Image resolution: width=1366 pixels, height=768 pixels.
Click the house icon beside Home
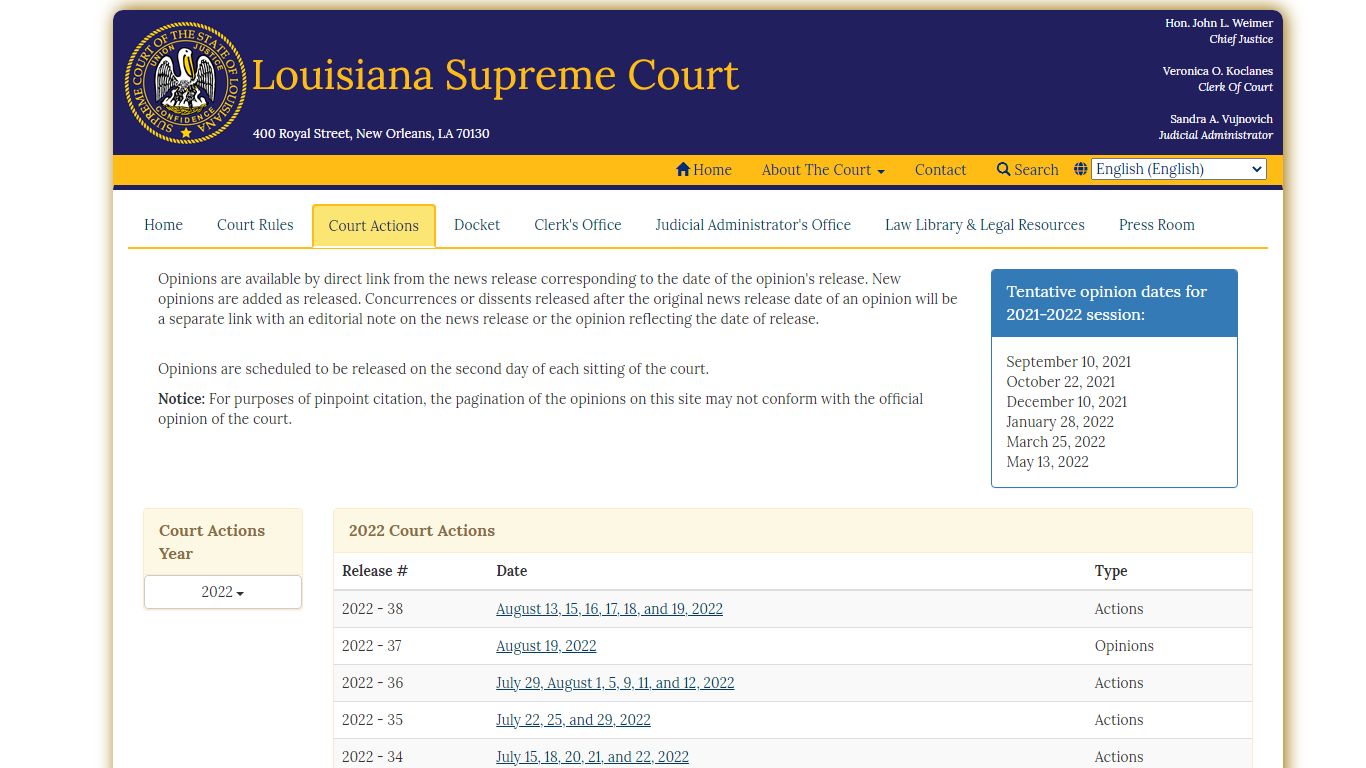[683, 170]
